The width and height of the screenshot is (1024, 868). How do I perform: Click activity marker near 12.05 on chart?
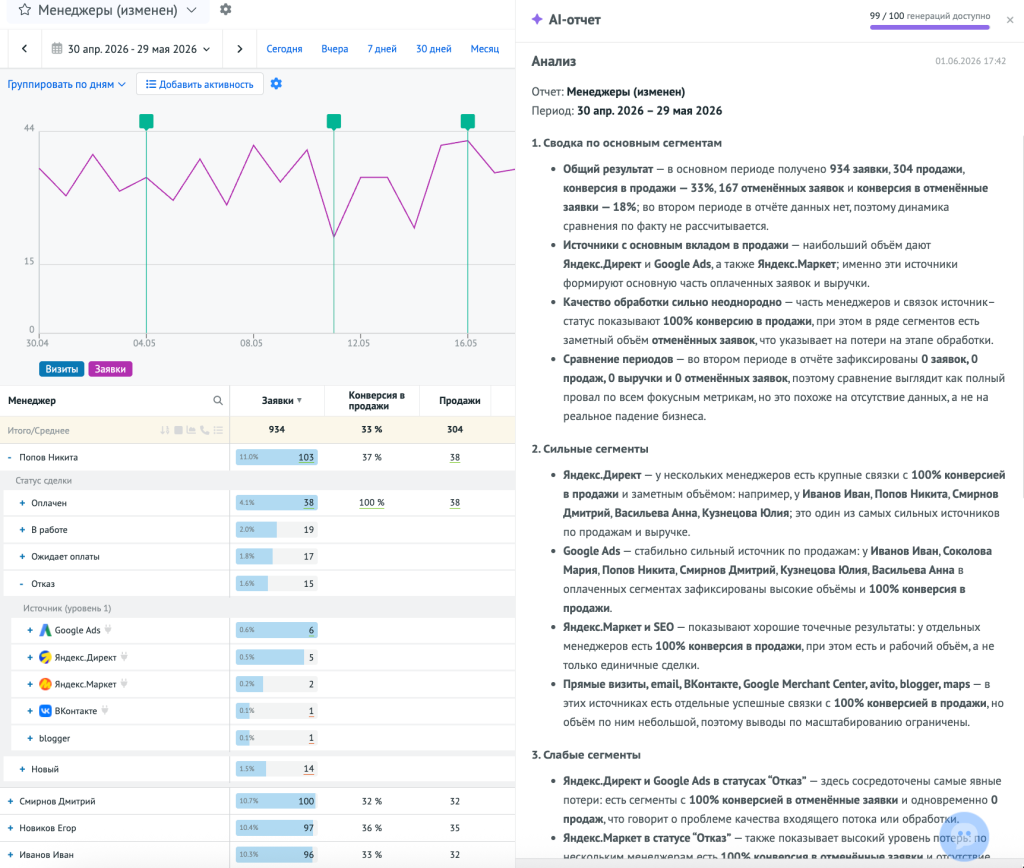tap(334, 121)
